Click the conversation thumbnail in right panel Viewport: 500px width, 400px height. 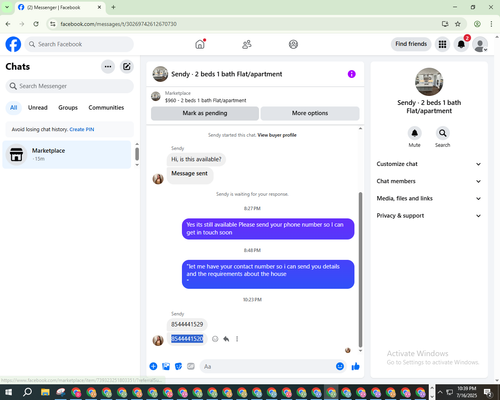[429, 82]
